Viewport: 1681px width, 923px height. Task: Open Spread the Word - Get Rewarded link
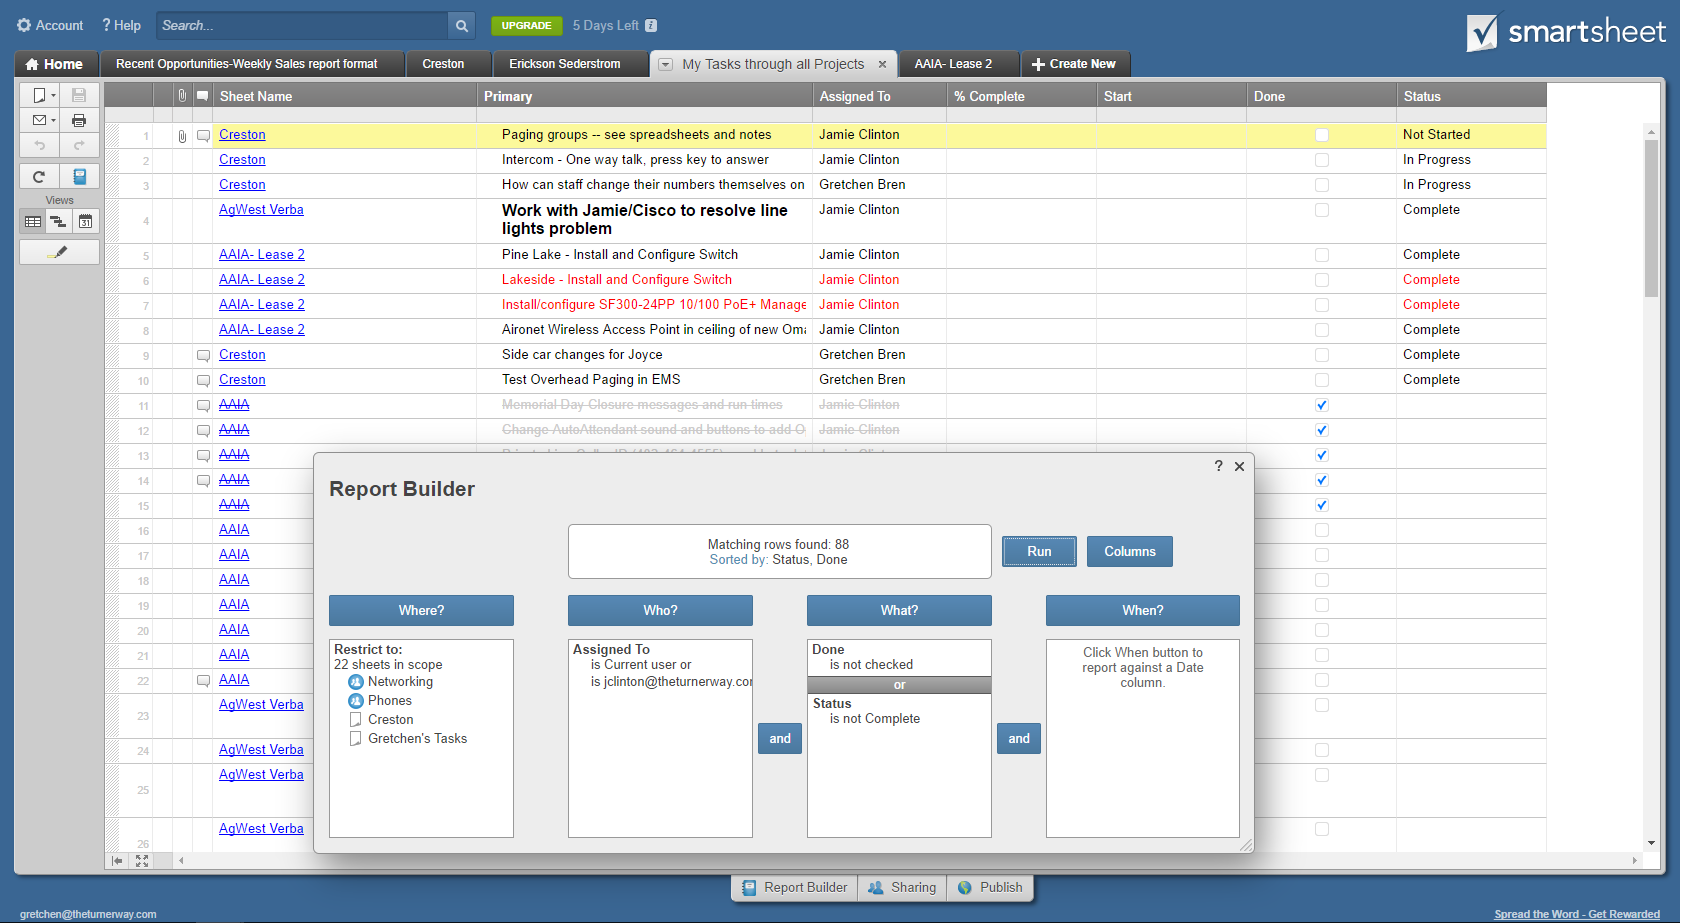1577,914
